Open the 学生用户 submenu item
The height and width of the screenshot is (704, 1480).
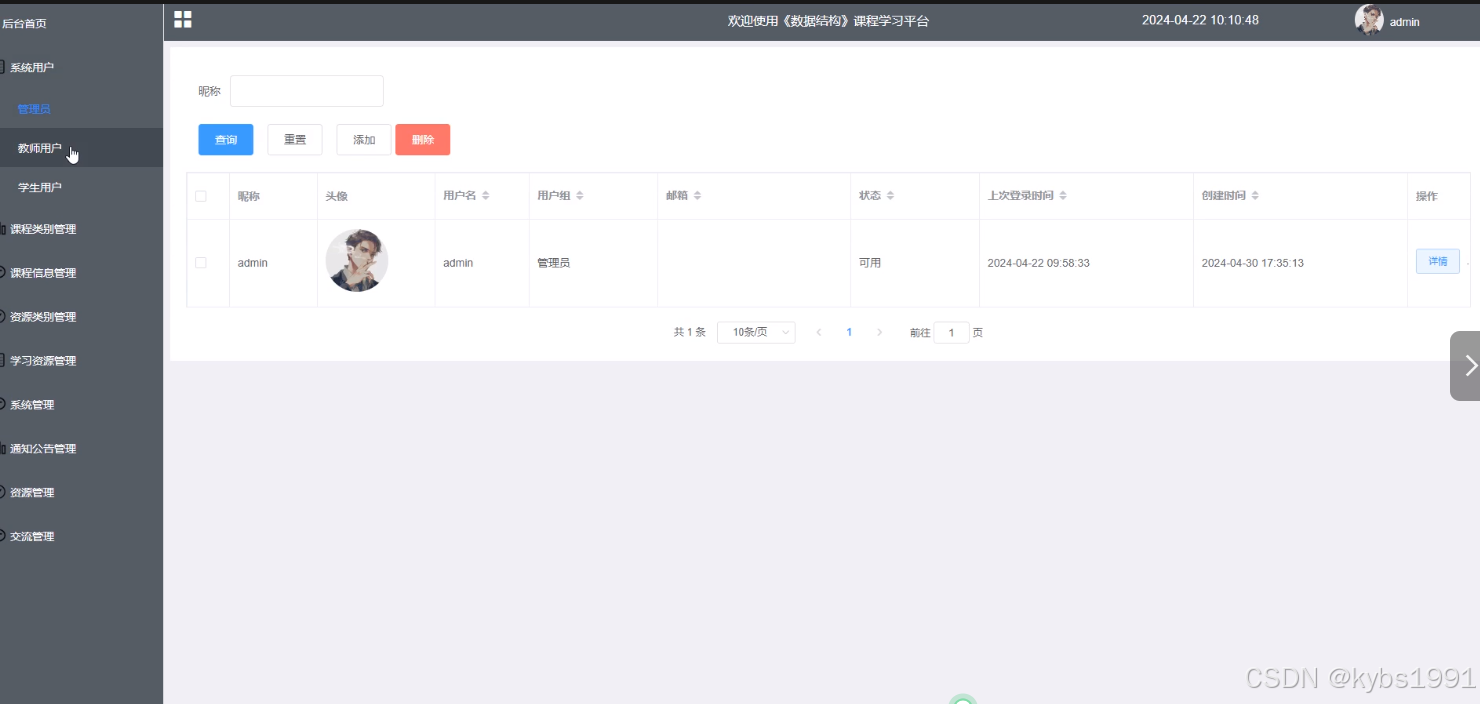(x=81, y=187)
